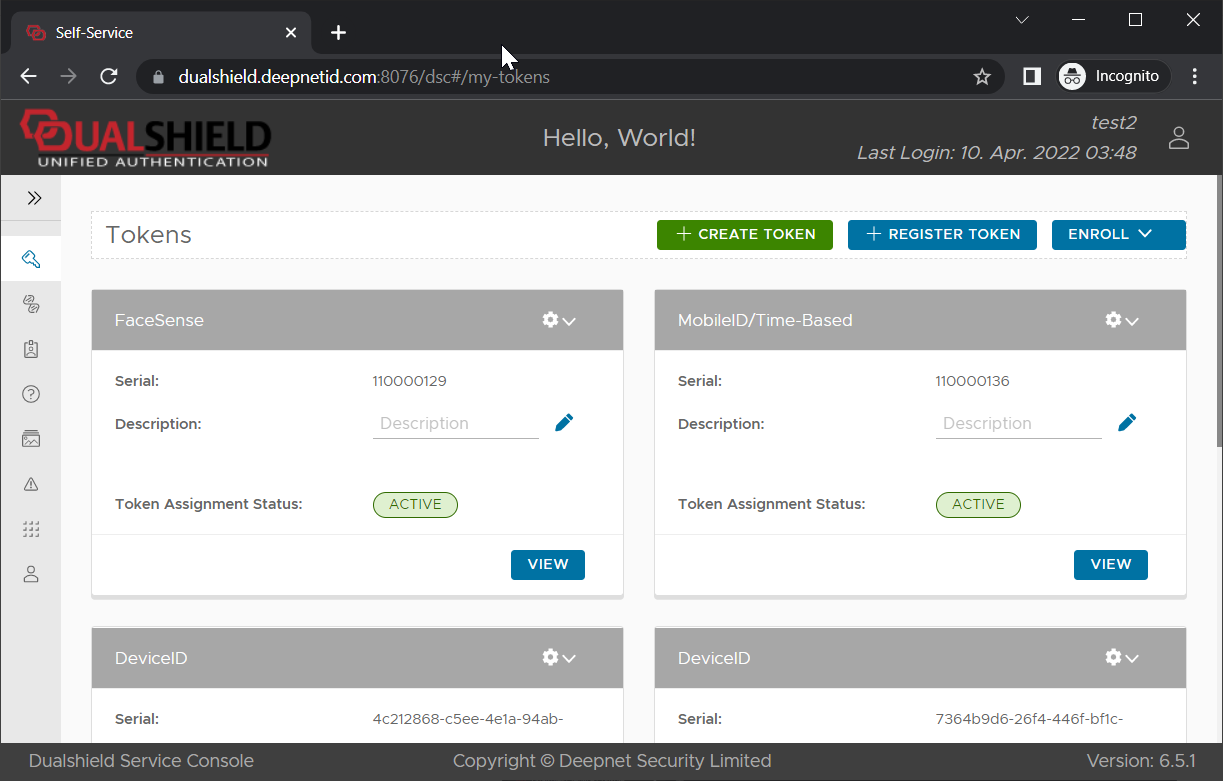Open the image gallery sidebar icon
Screen dimensions: 1223x781
tap(31, 439)
